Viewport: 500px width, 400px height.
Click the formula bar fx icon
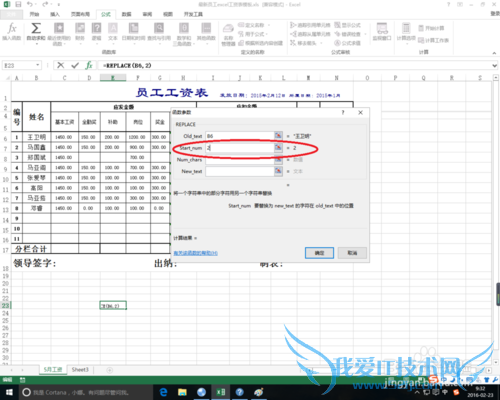point(89,65)
